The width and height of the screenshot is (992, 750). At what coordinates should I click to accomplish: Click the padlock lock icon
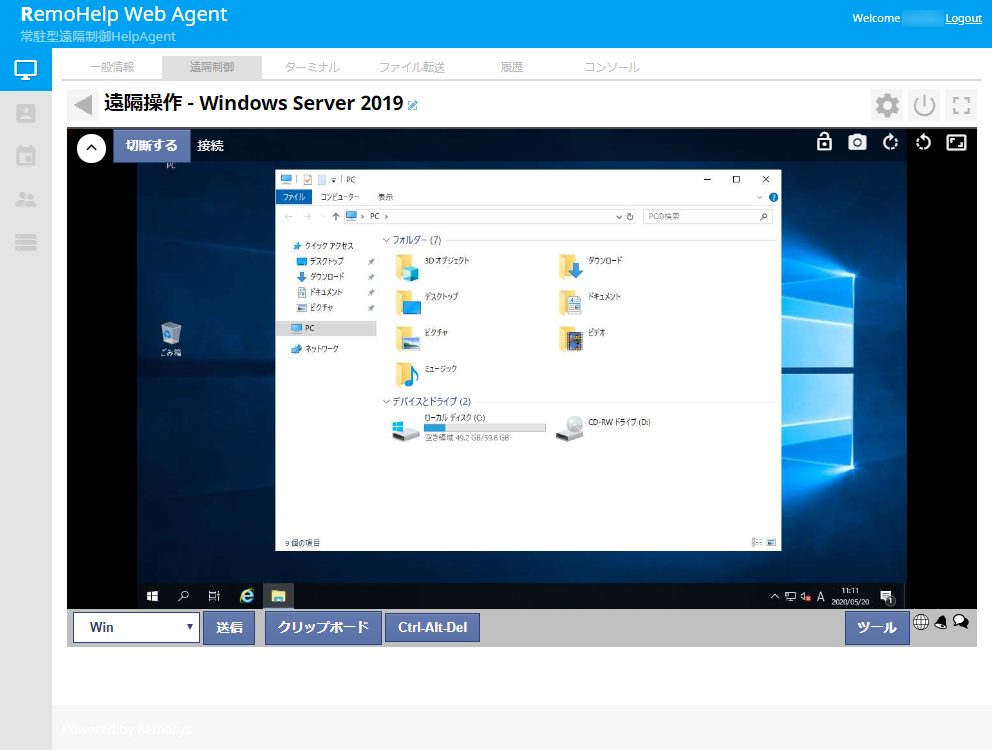pyautogui.click(x=824, y=142)
